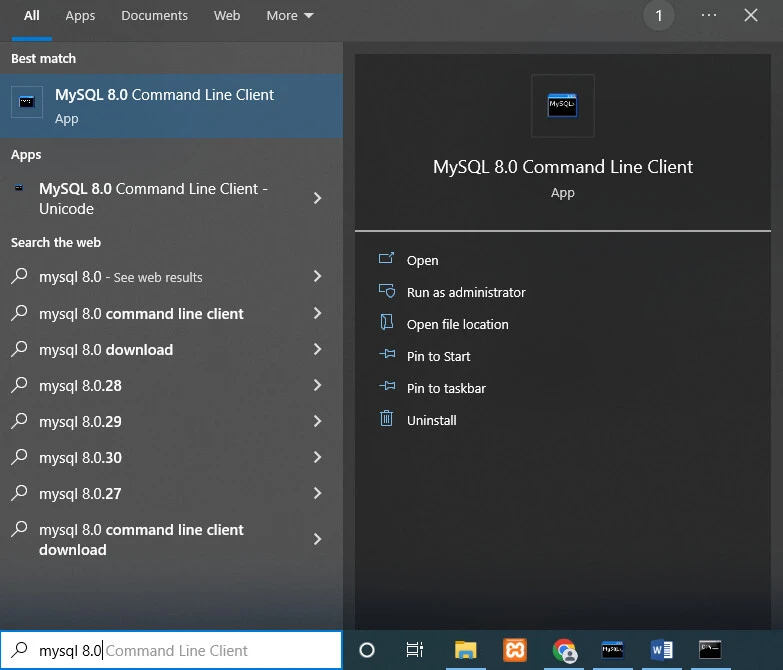Viewport: 783px width, 670px height.
Task: Select the Apps search tab
Action: (80, 16)
